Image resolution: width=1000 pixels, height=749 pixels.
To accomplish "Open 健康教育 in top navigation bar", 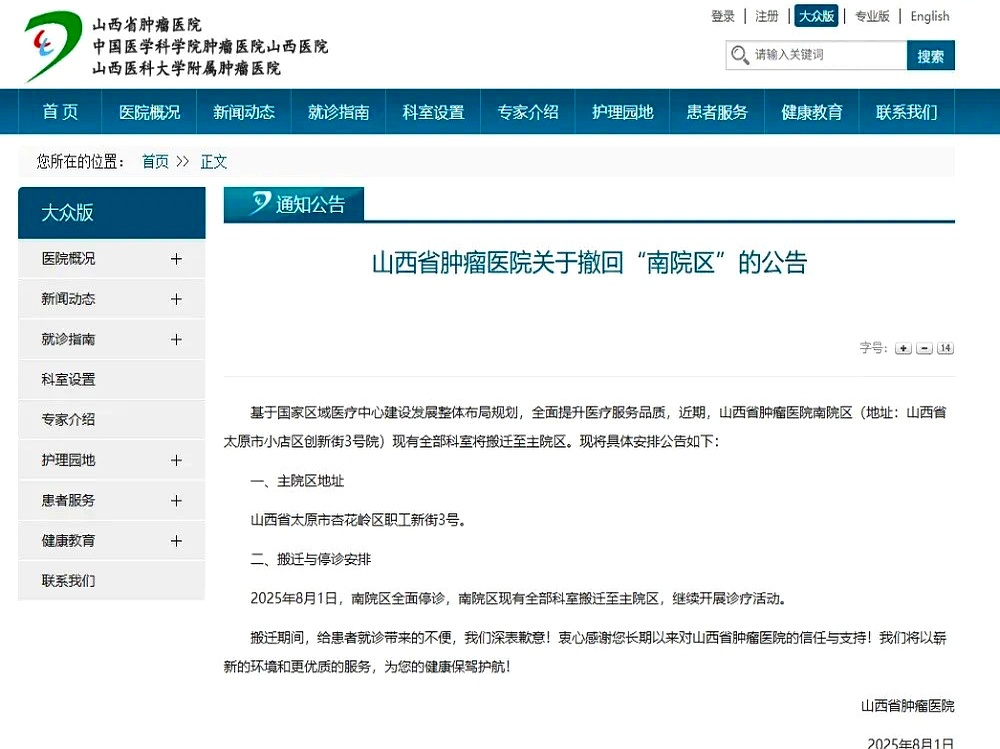I will pos(812,112).
